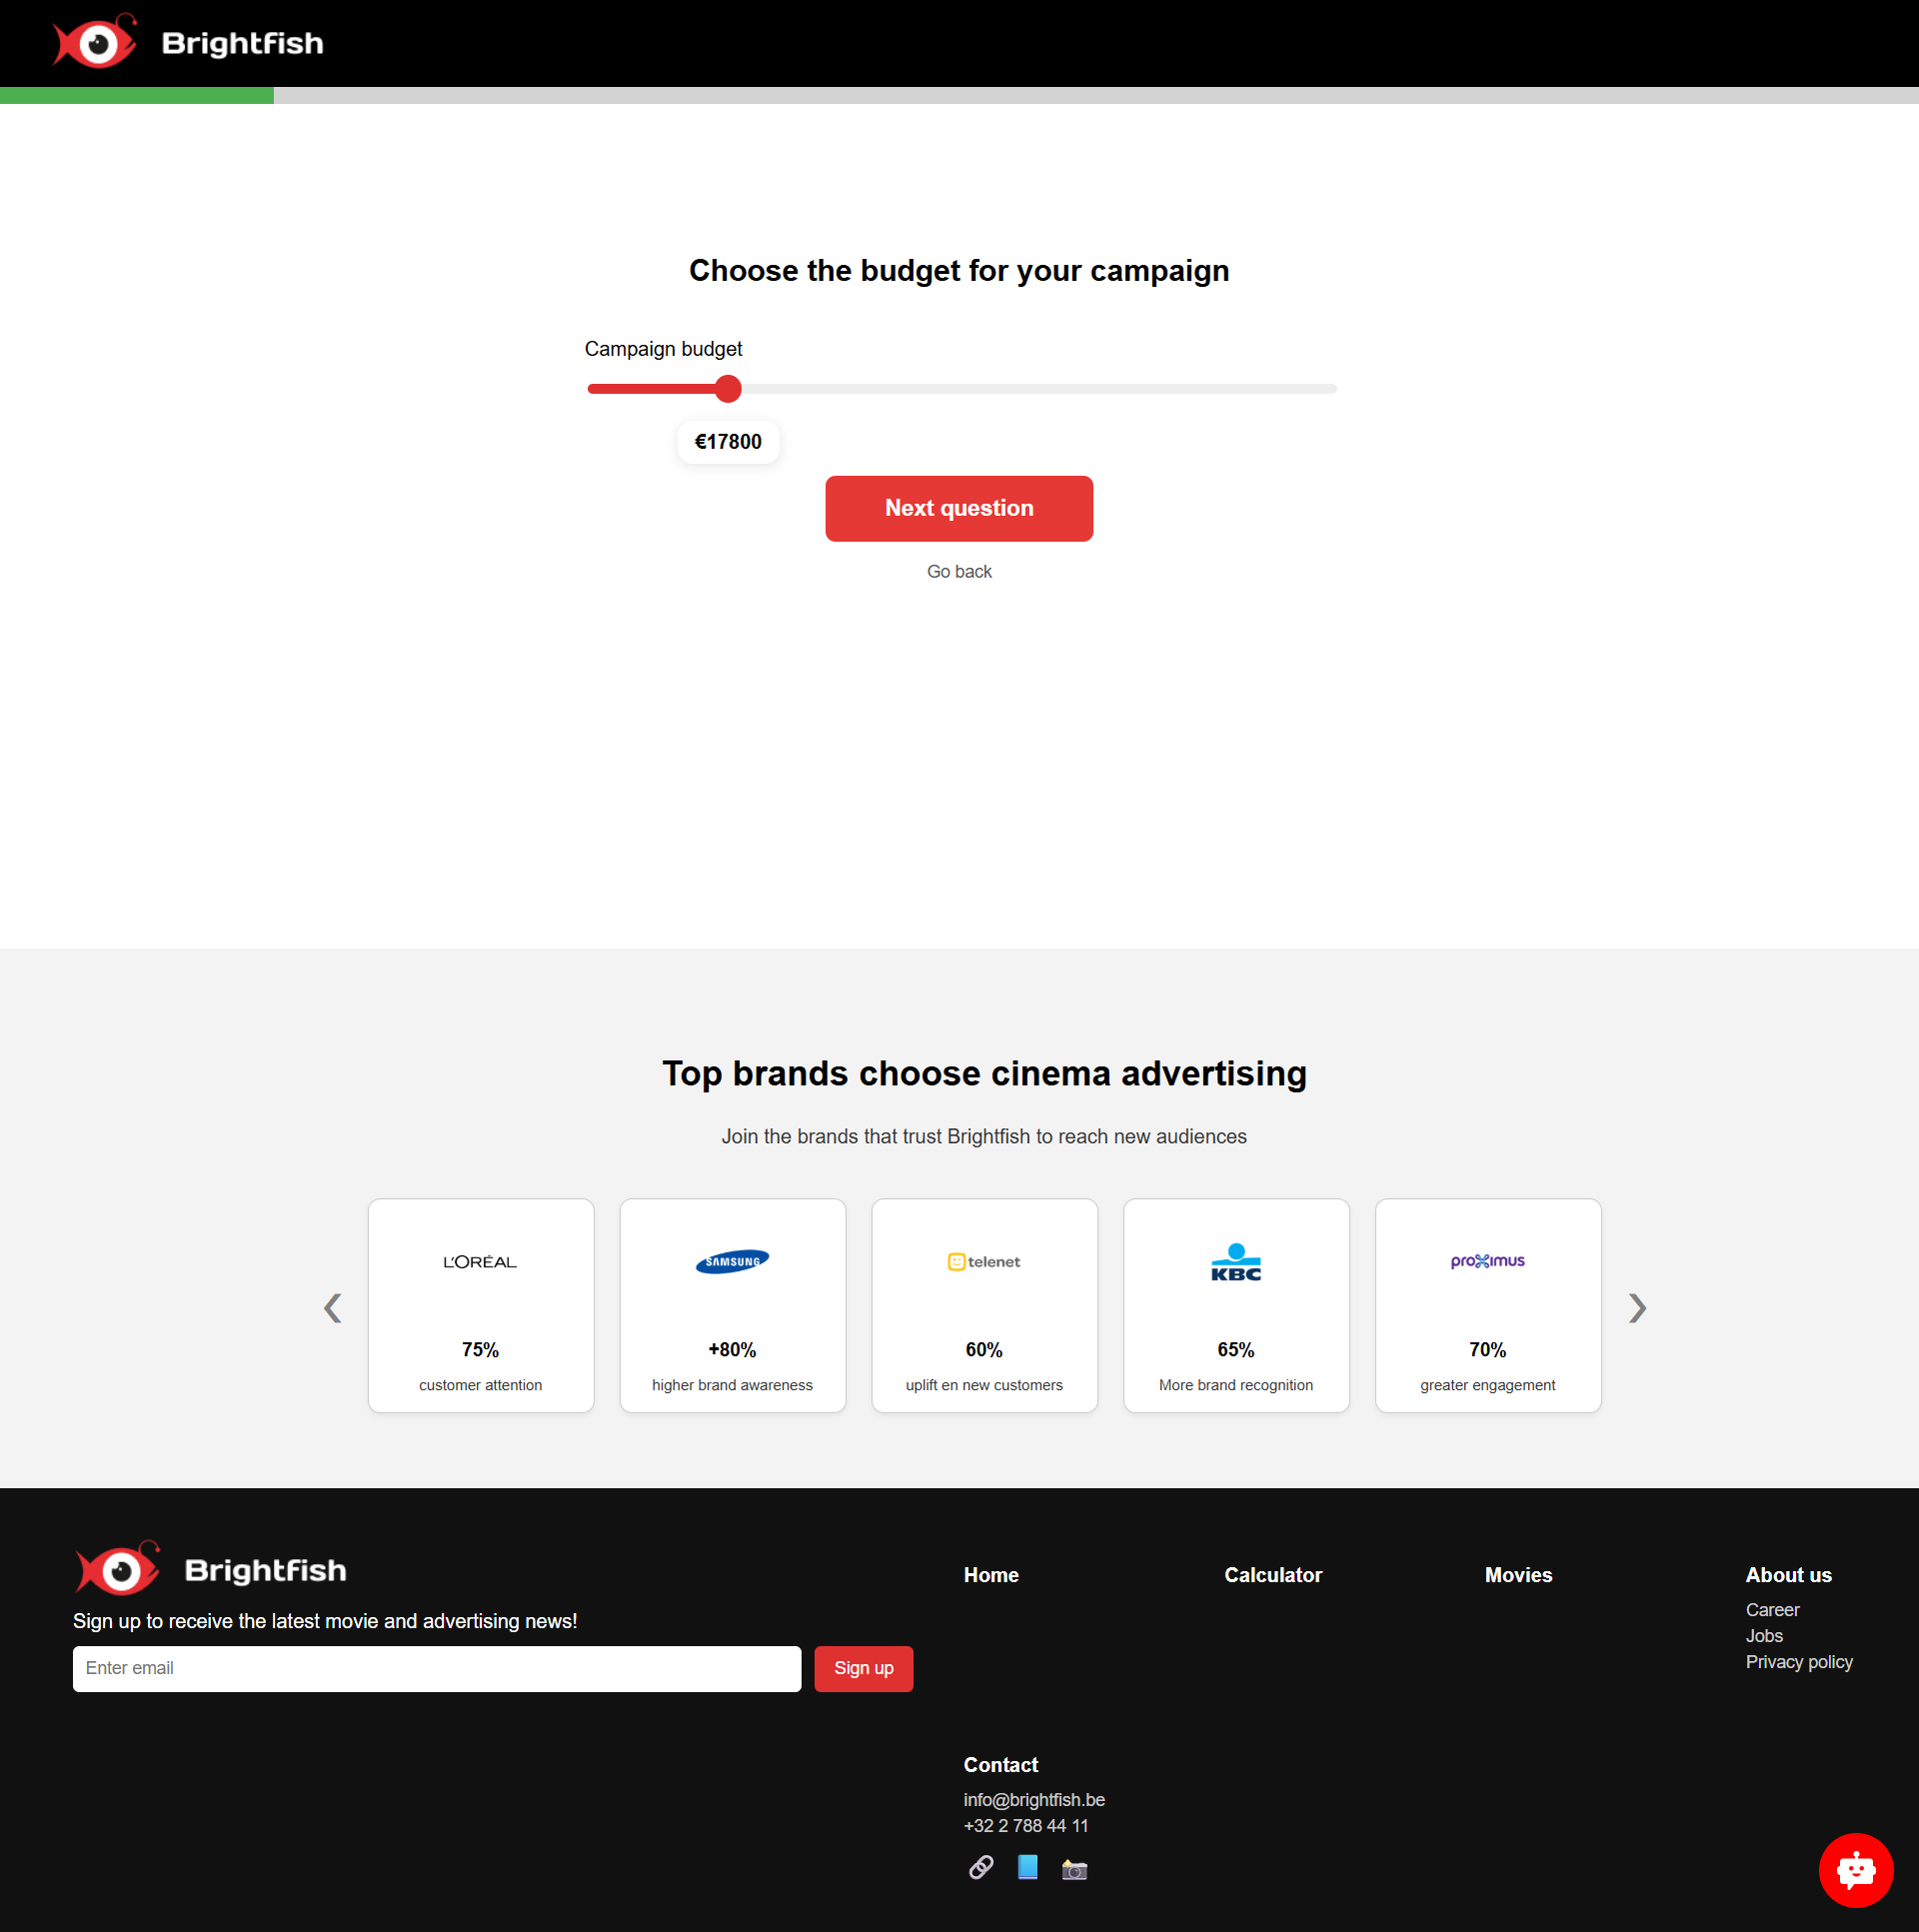This screenshot has height=1932, width=1919.
Task: Open the Movies footer menu item
Action: (x=1518, y=1574)
